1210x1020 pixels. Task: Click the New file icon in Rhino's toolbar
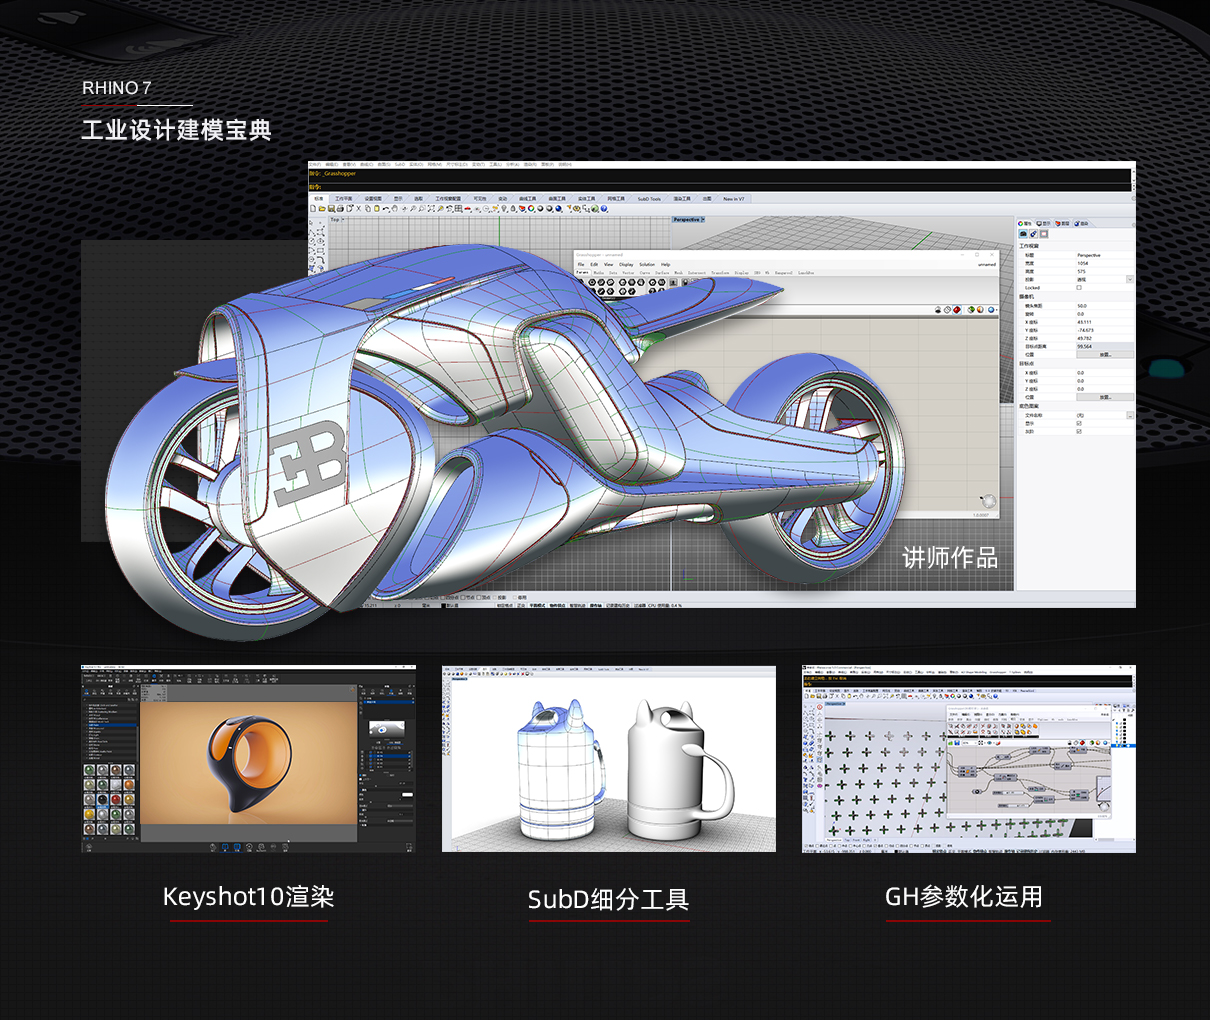click(x=313, y=209)
